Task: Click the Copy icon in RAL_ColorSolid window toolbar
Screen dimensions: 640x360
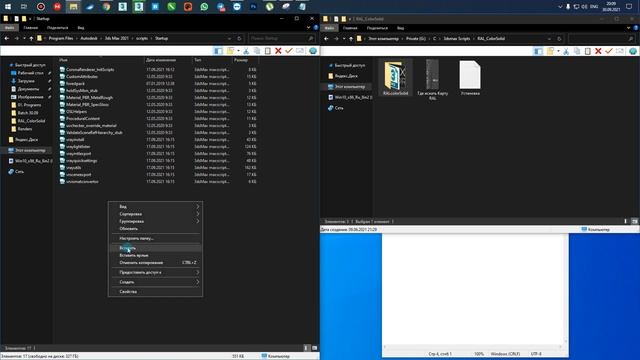Action: [x=577, y=51]
